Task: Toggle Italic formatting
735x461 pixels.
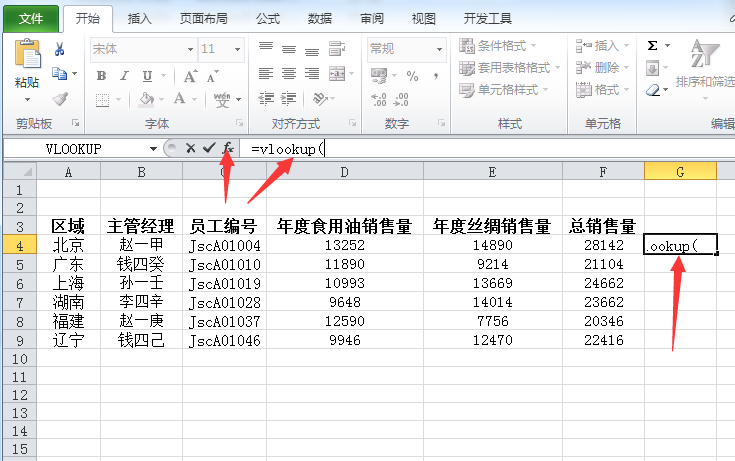Action: [x=124, y=76]
